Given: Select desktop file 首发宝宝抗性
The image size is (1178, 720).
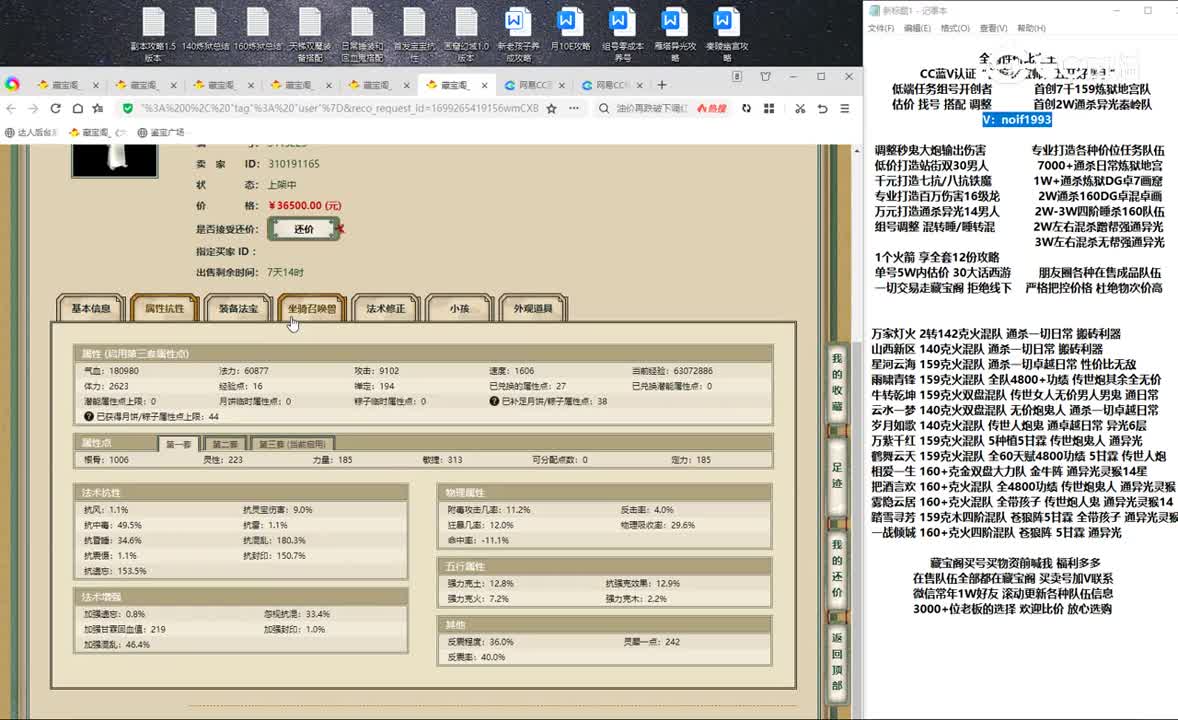Looking at the screenshot, I should pyautogui.click(x=414, y=35).
